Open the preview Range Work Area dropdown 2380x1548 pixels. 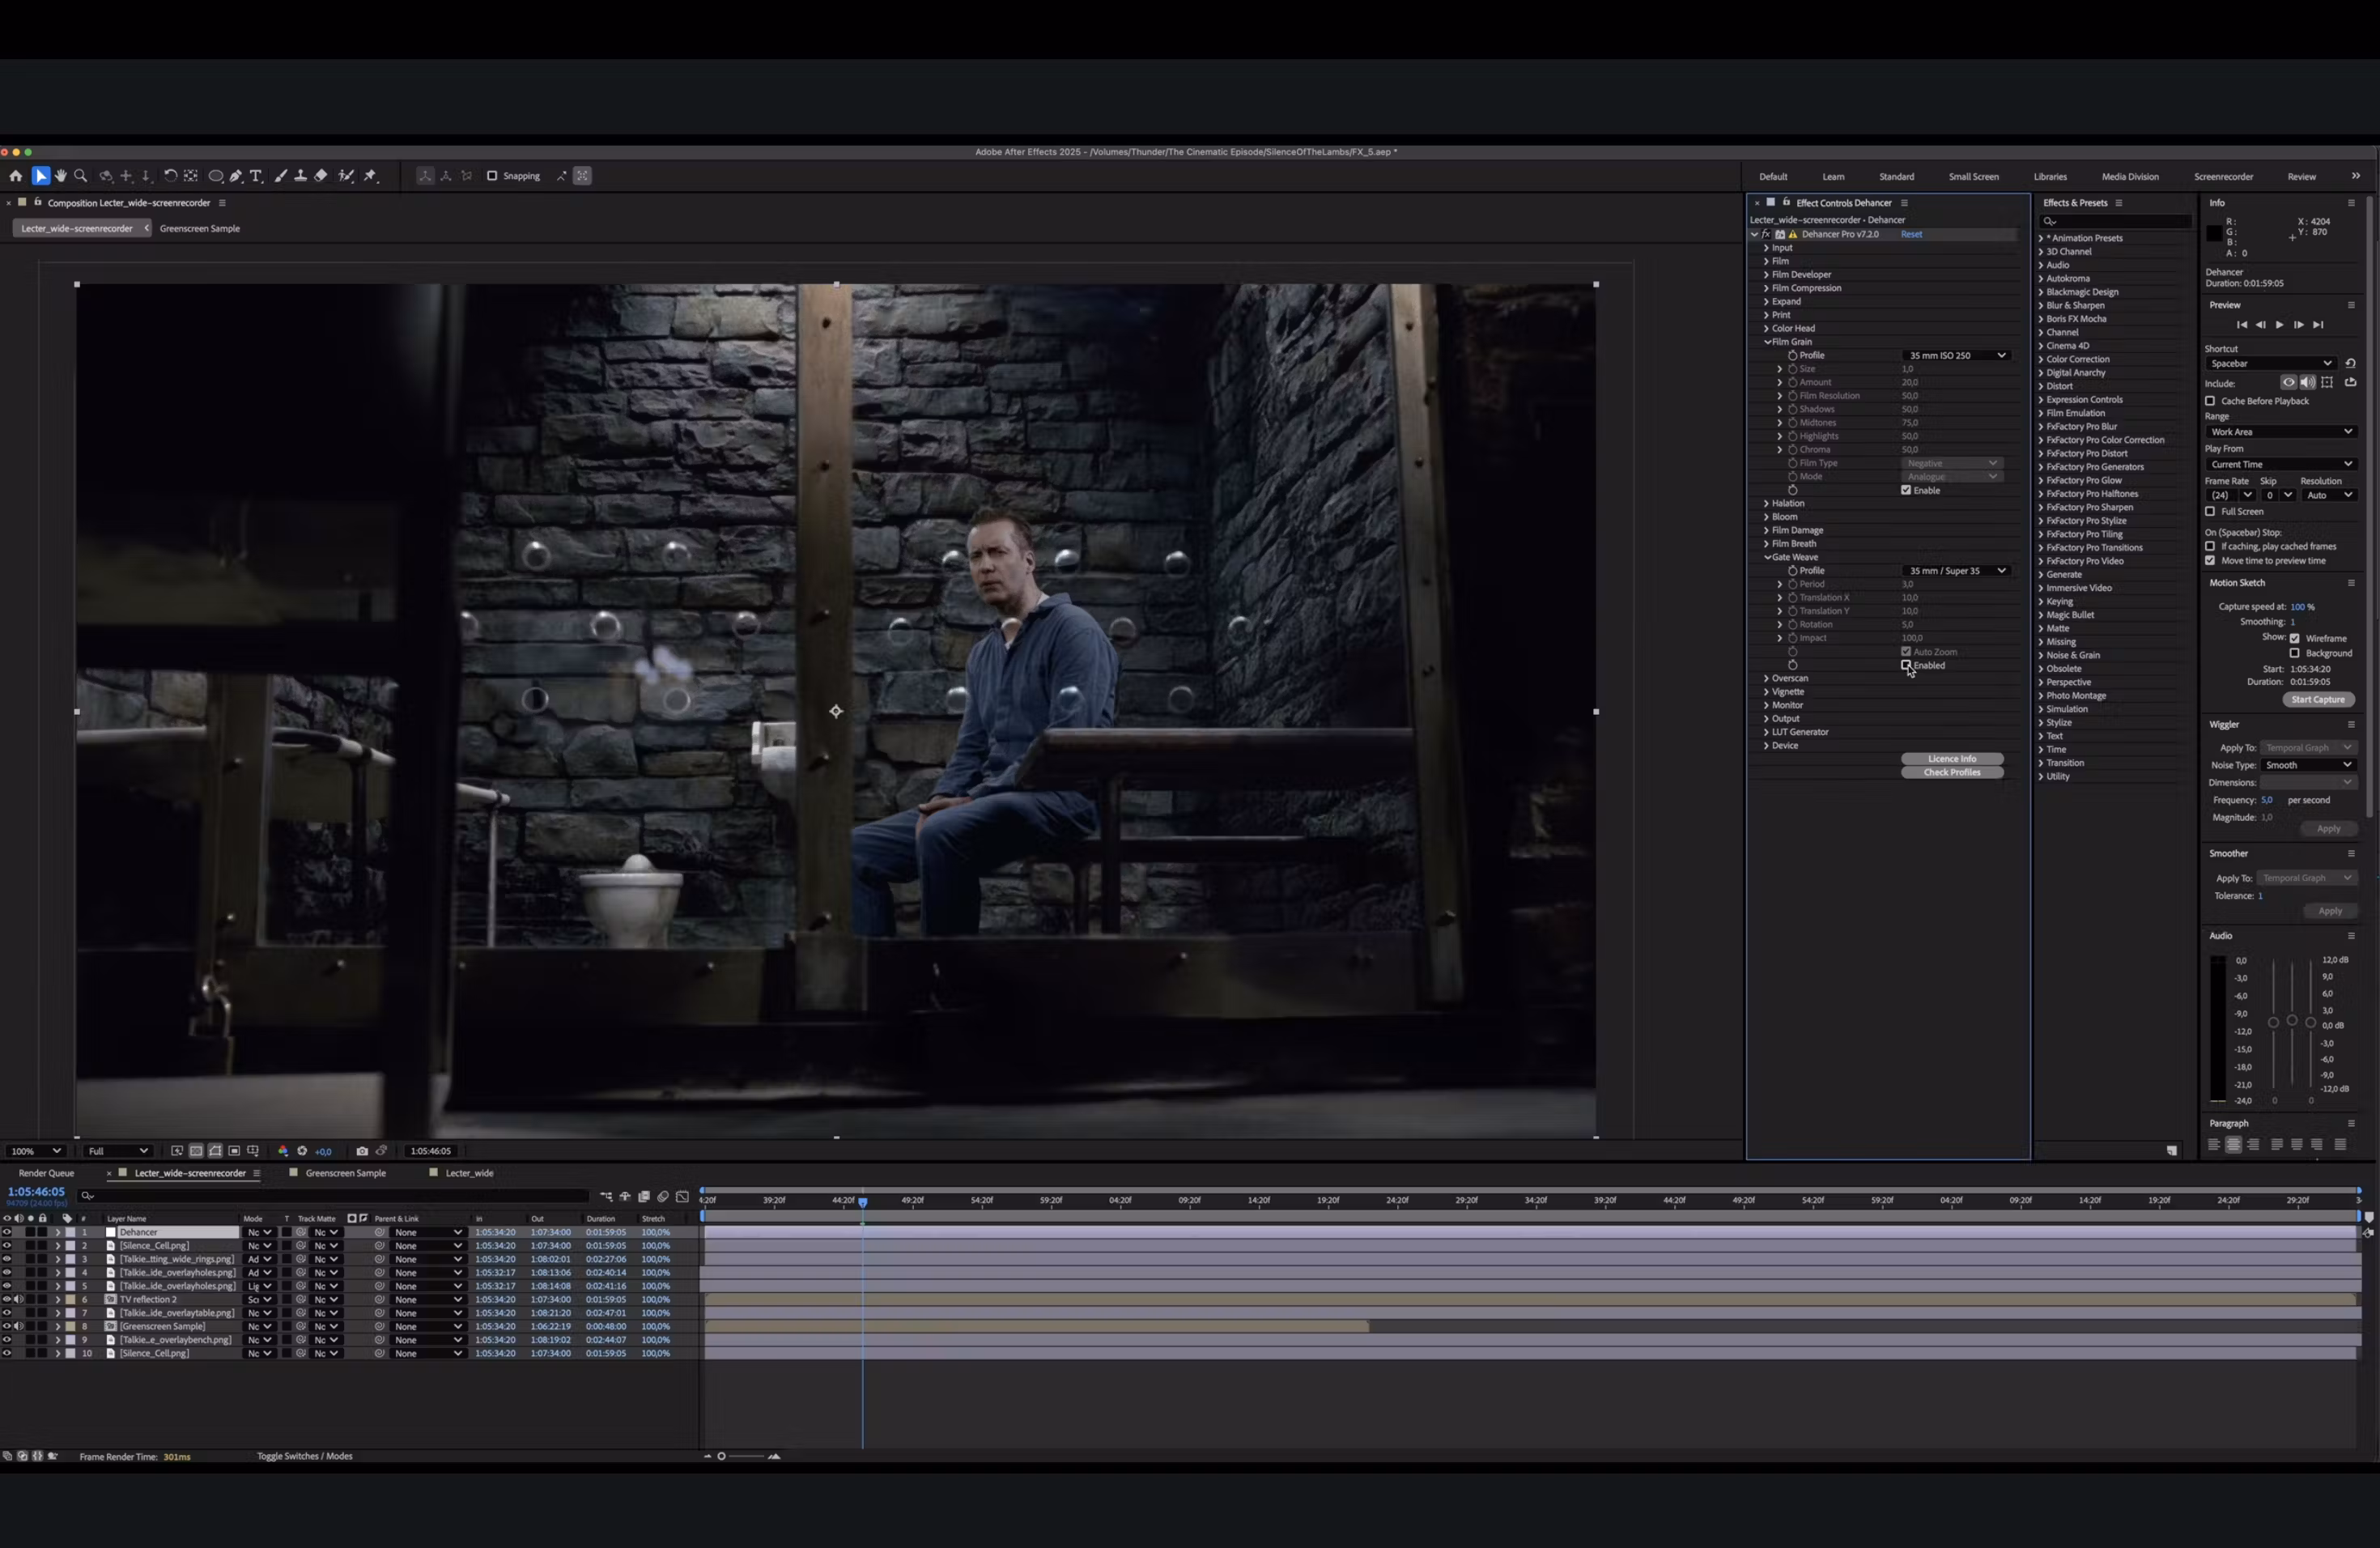tap(2281, 432)
